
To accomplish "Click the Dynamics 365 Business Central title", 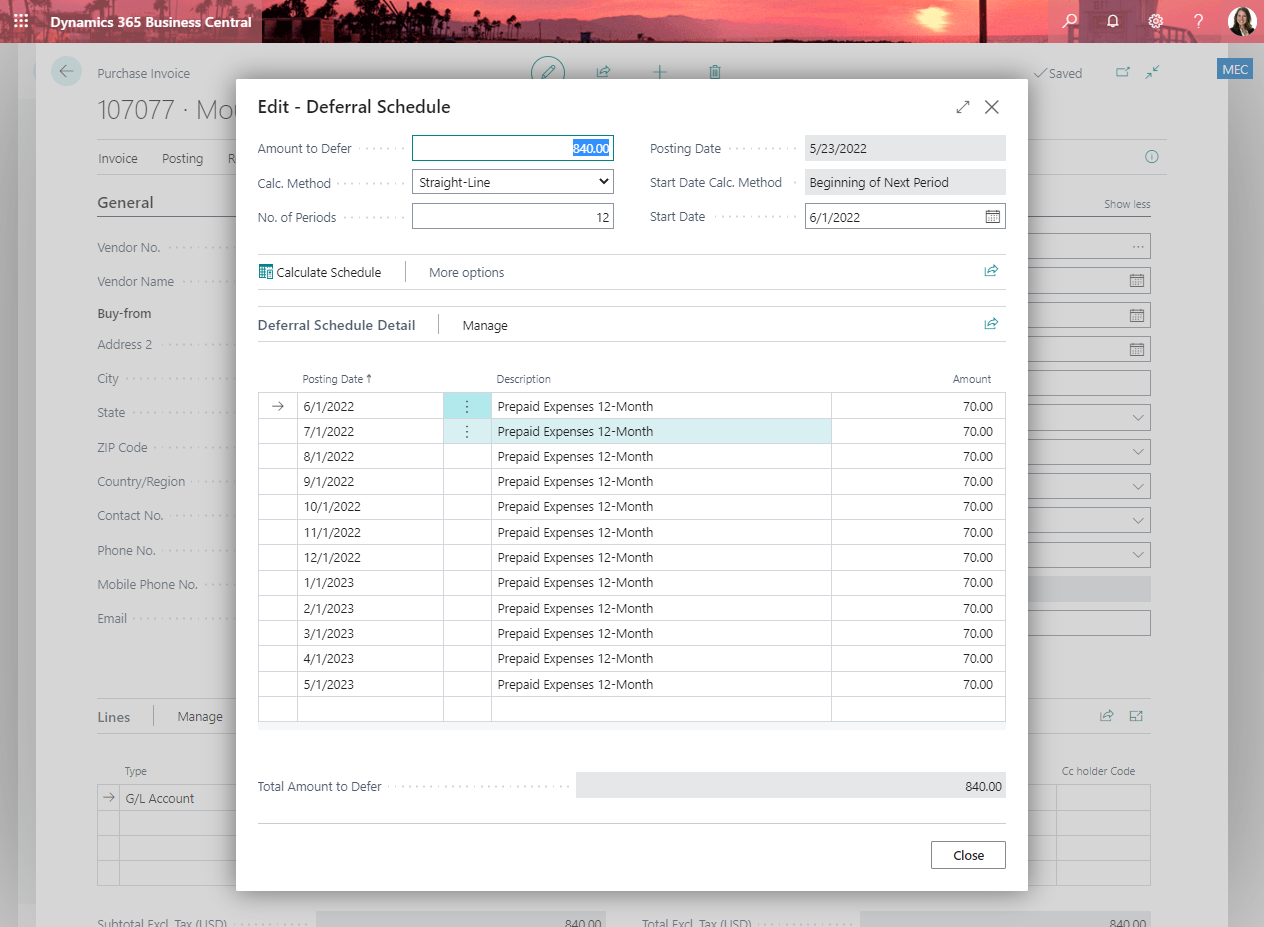I will coord(151,21).
